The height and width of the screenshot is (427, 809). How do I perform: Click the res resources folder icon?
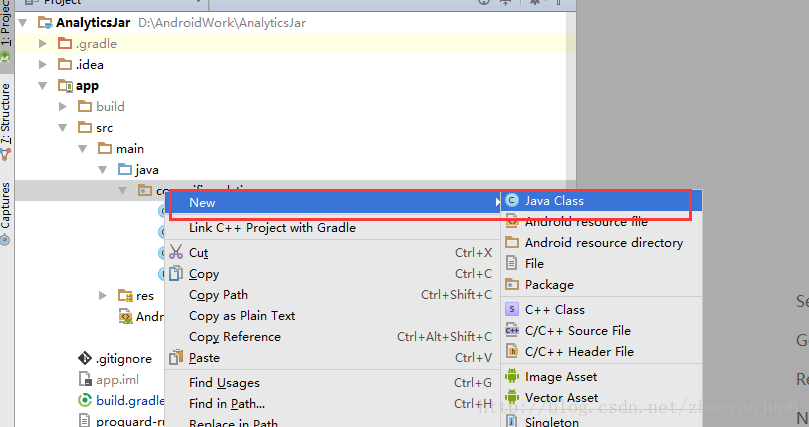pyautogui.click(x=125, y=295)
